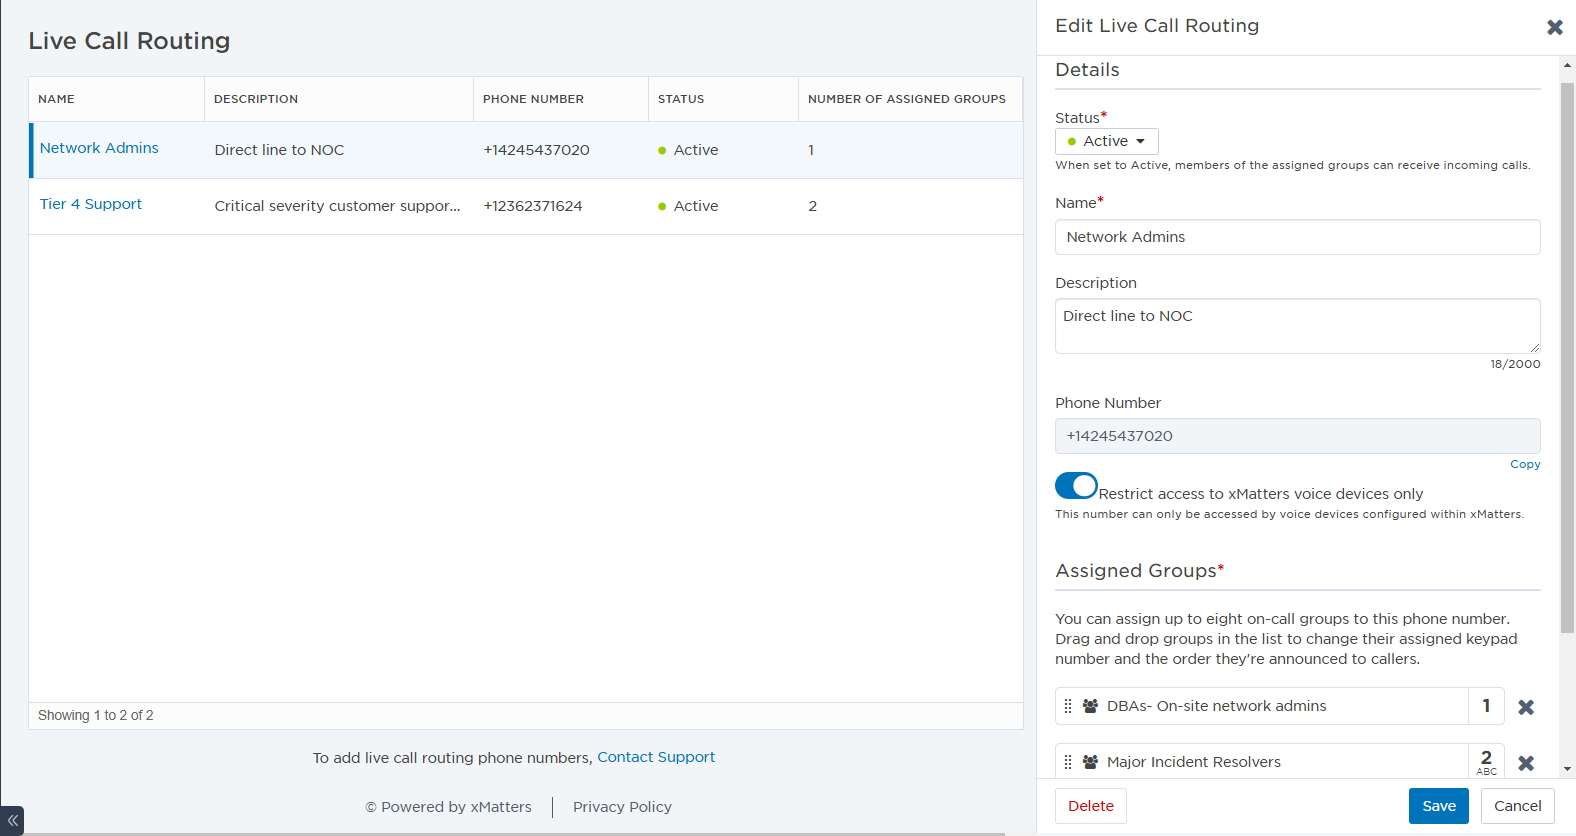This screenshot has height=836, width=1576.
Task: Click Active status in Network Admins row
Action: (688, 150)
